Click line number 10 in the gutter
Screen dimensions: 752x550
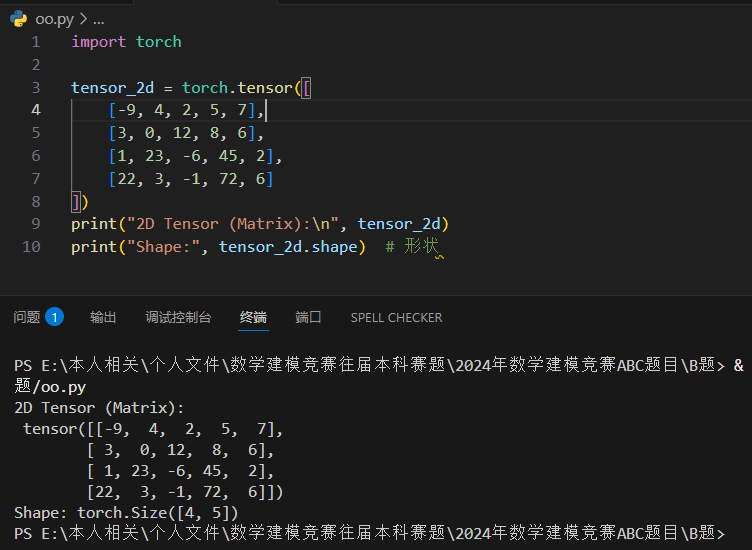pyautogui.click(x=31, y=247)
